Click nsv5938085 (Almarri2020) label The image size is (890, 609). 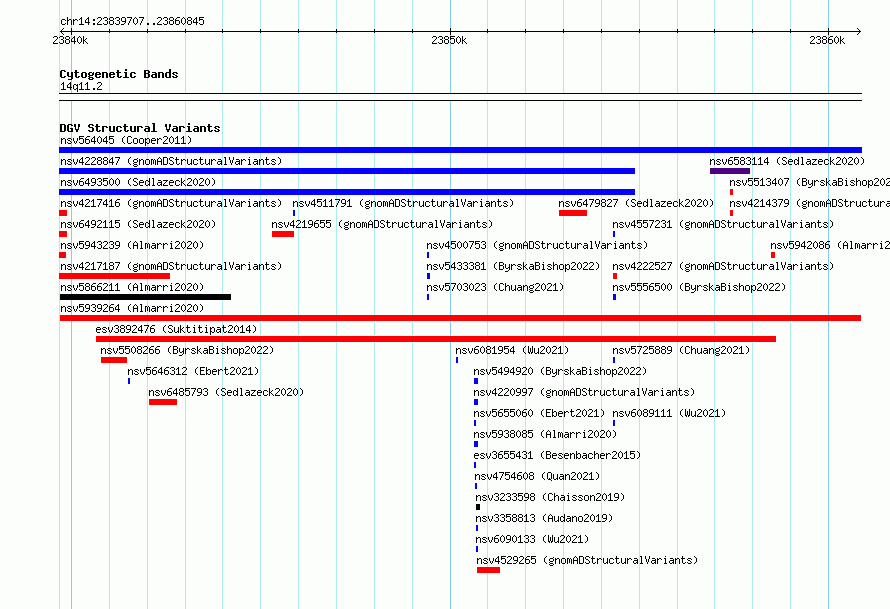(545, 434)
